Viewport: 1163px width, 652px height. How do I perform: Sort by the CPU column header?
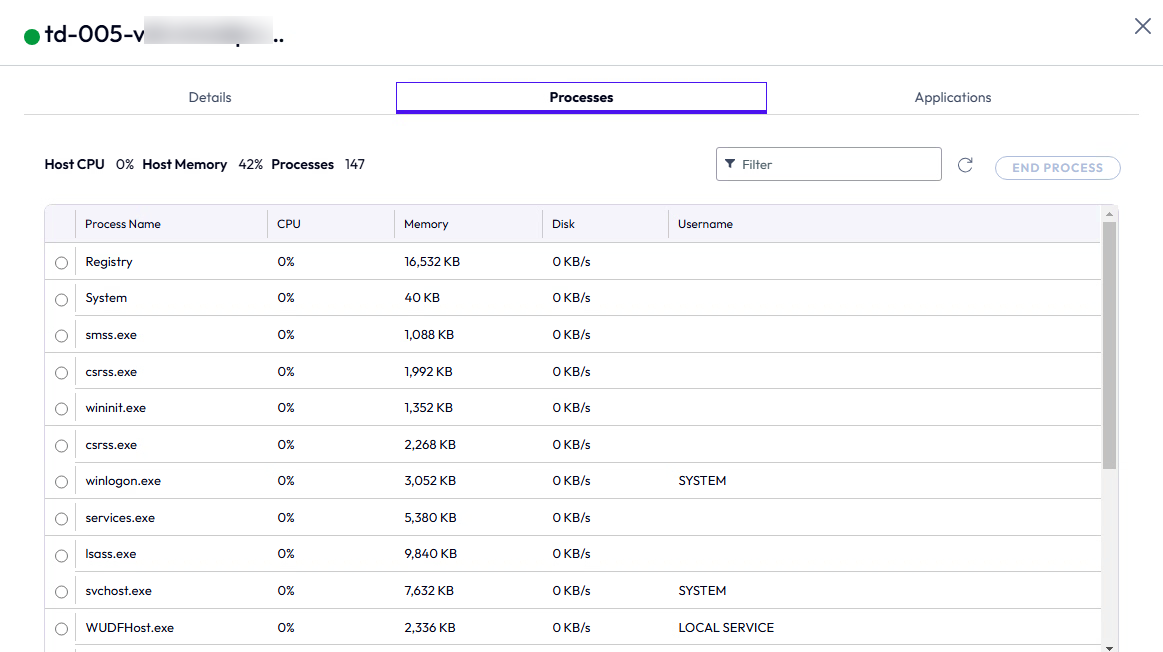pos(289,224)
